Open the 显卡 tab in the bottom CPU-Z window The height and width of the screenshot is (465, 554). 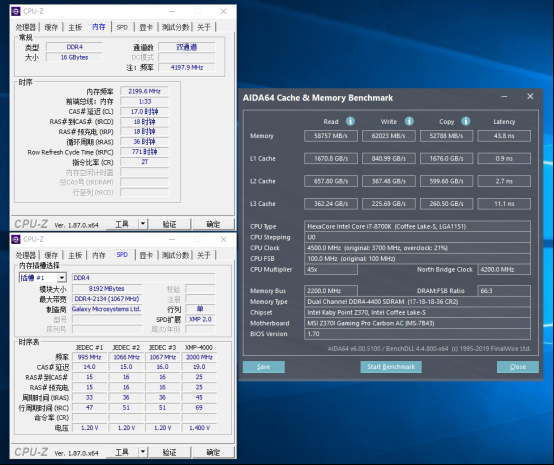coord(146,255)
